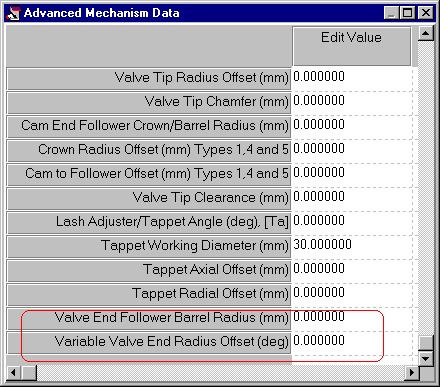
Task: Select the Valve Tip Clearance row label
Action: 149,199
